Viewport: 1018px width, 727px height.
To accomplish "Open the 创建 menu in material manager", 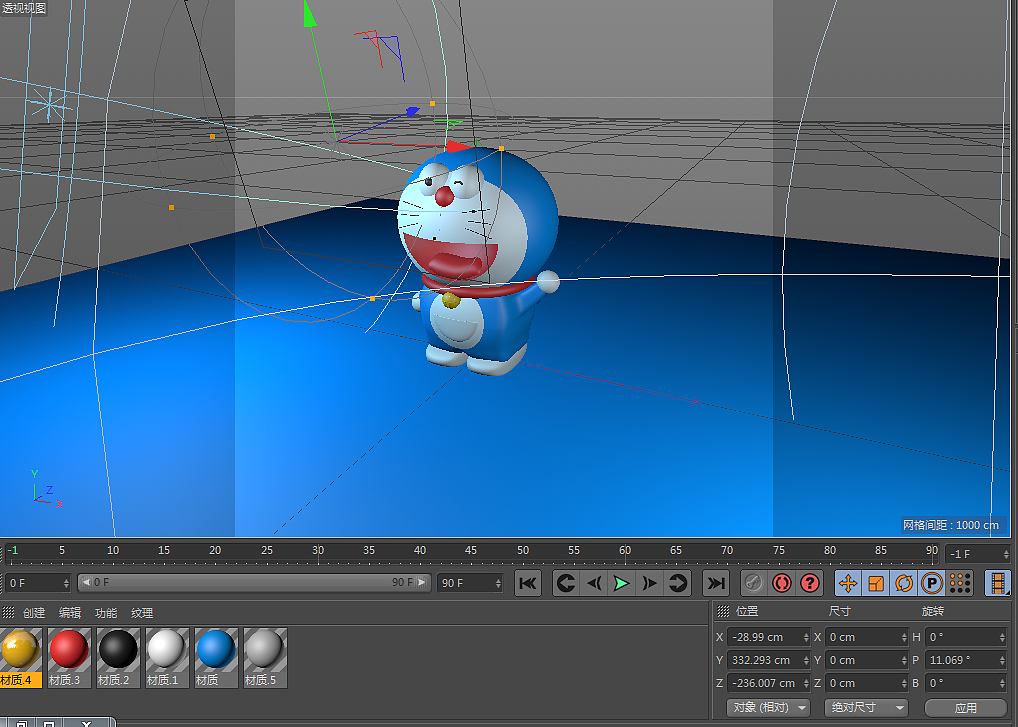I will (34, 613).
